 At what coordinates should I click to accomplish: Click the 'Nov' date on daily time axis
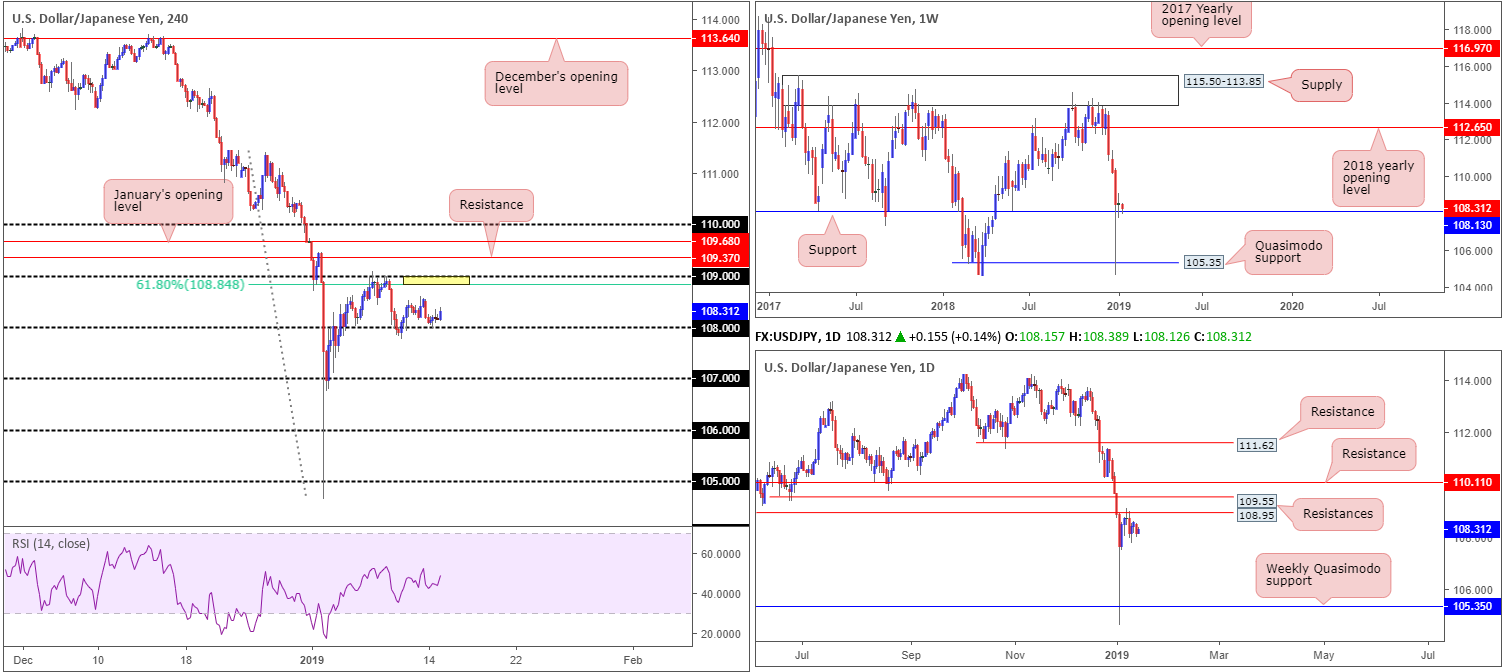click(x=1014, y=654)
